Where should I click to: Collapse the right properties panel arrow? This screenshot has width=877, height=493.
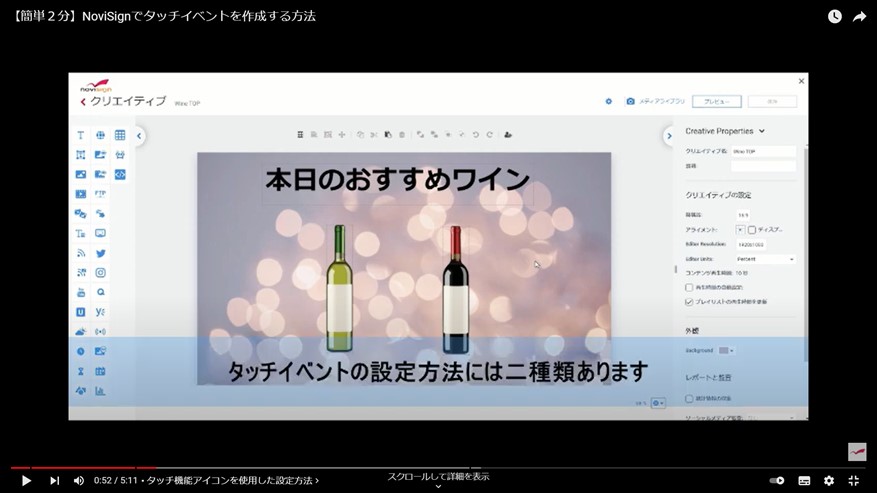point(668,135)
